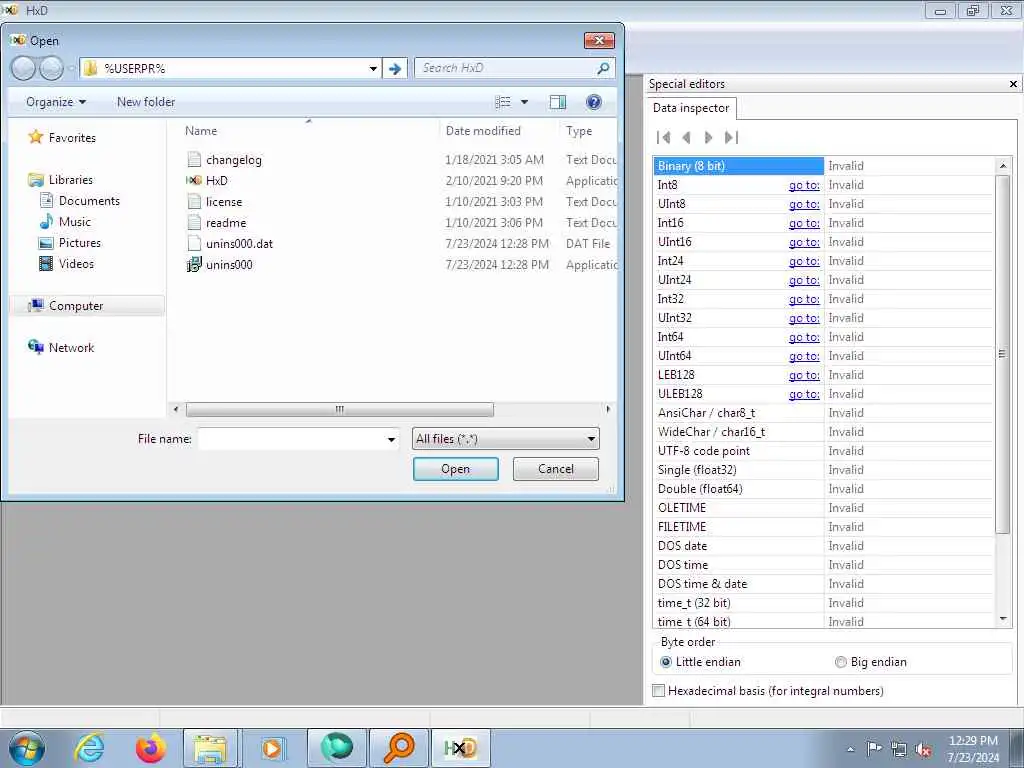Sort files by Date modified column
The image size is (1024, 768).
(483, 131)
